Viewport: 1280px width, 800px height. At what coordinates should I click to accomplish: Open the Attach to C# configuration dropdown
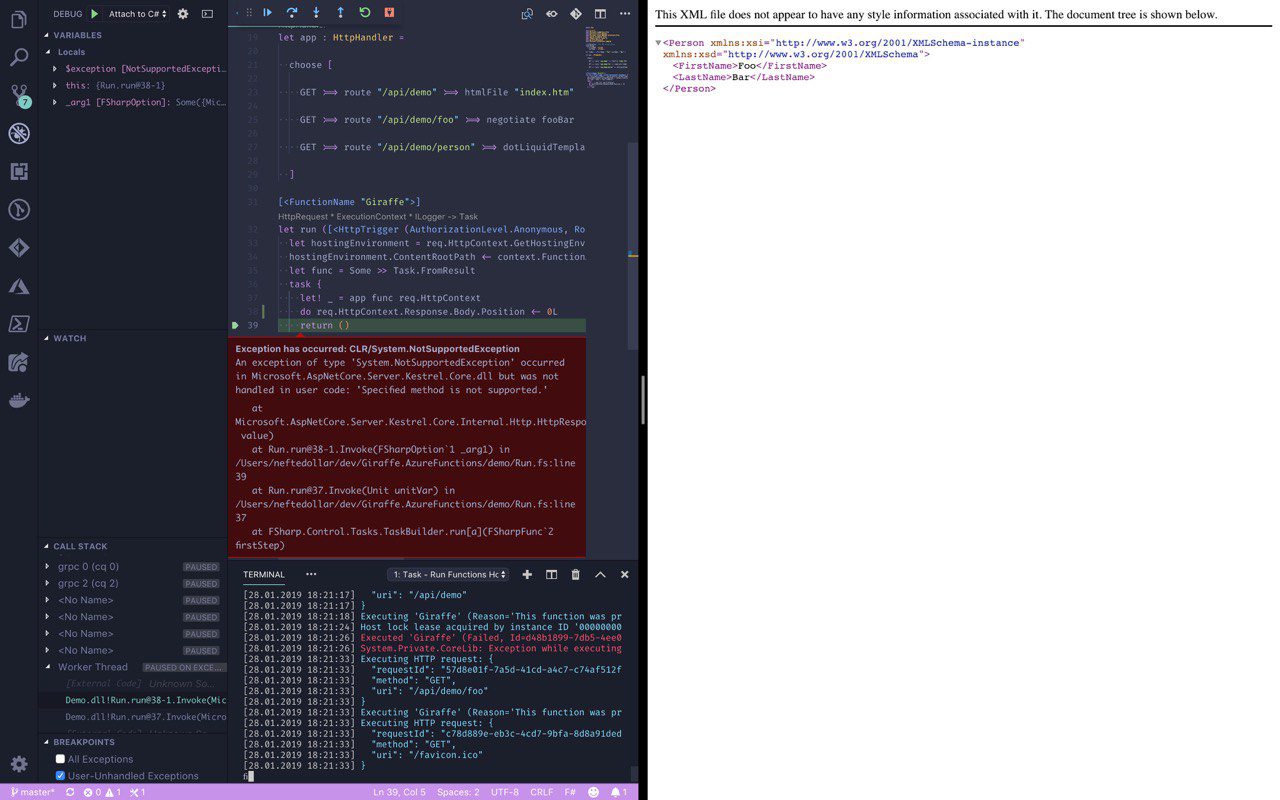coord(137,14)
